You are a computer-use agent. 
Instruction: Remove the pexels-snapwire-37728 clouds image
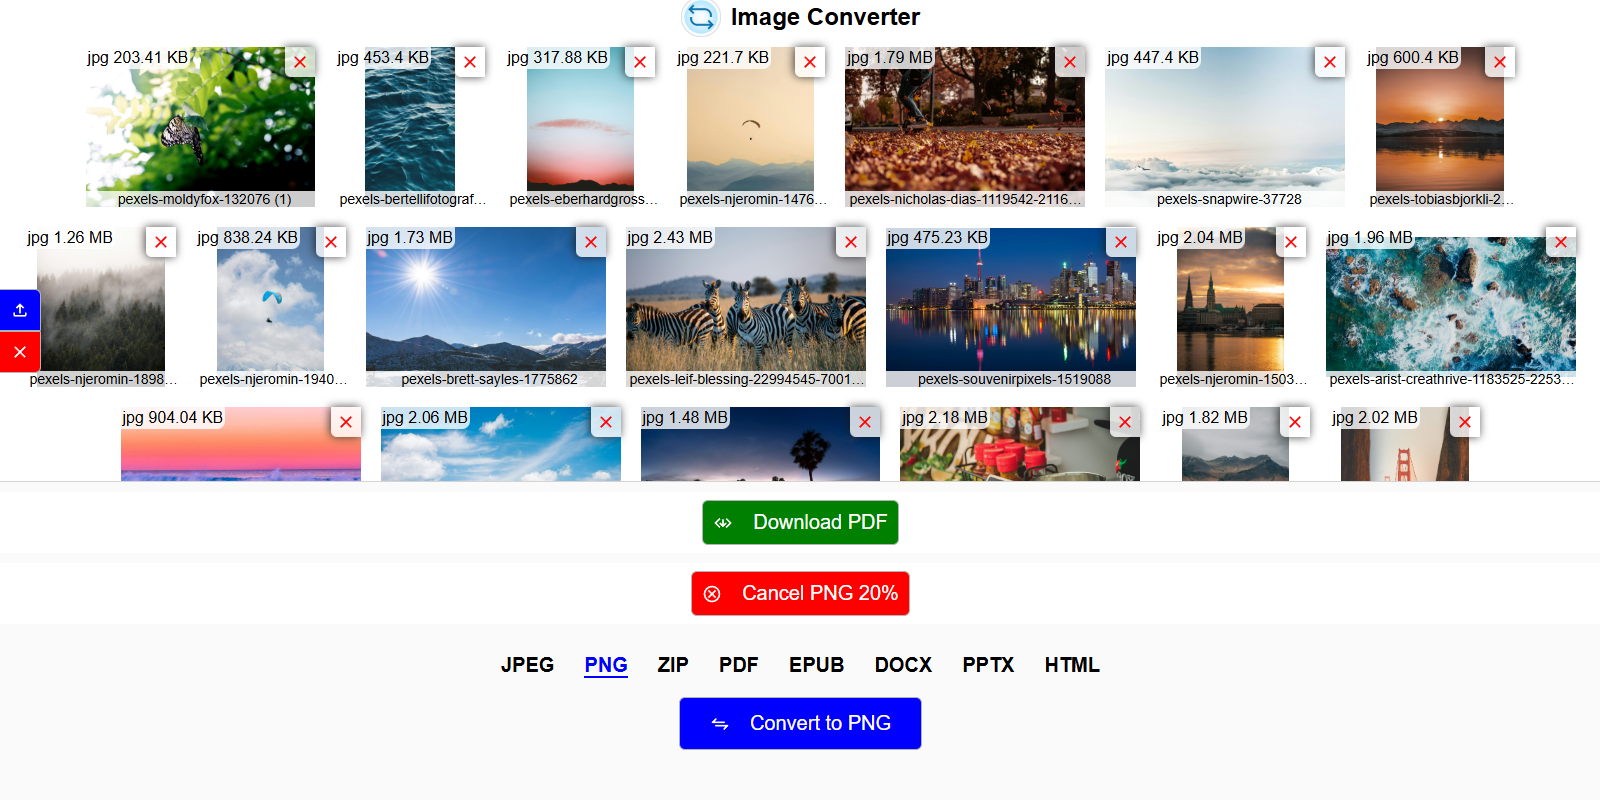pyautogui.click(x=1330, y=62)
